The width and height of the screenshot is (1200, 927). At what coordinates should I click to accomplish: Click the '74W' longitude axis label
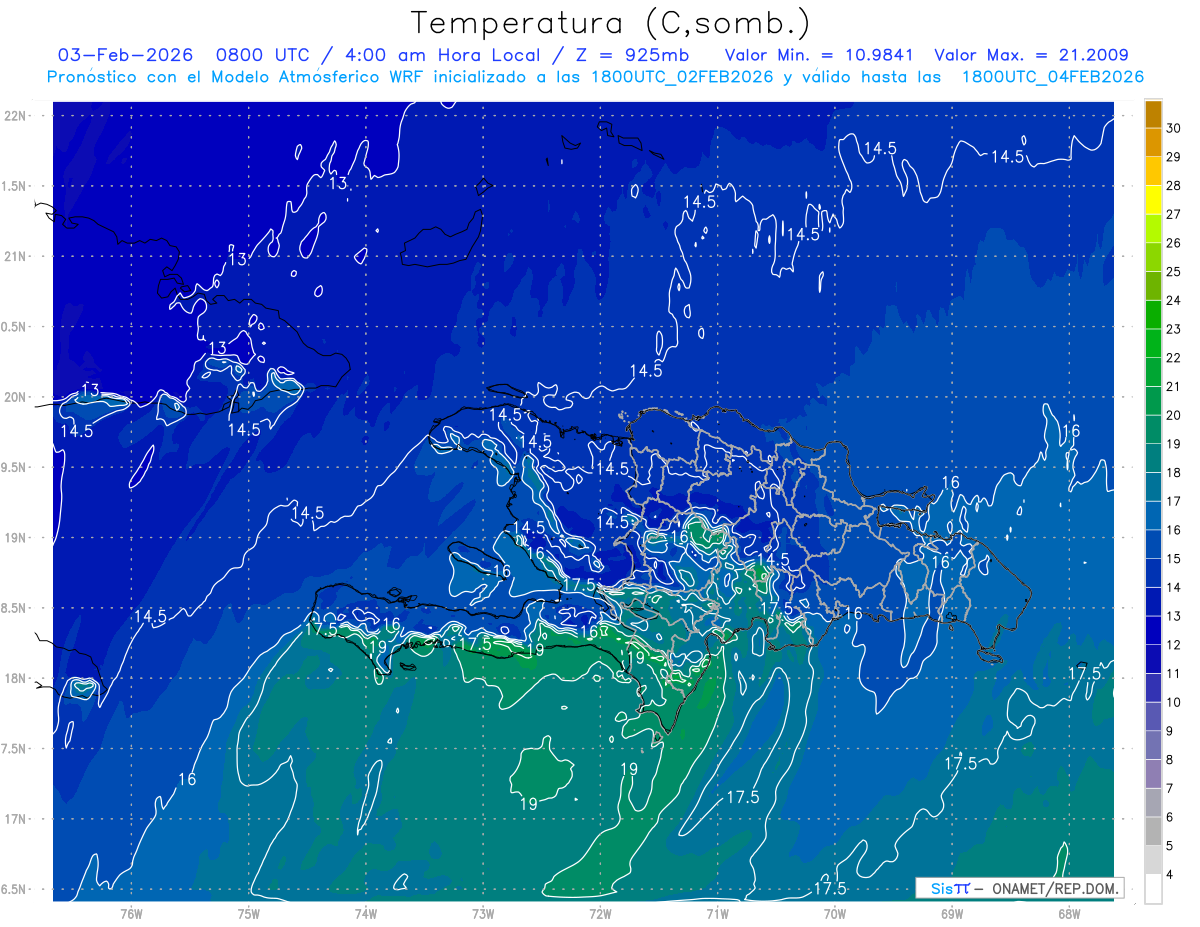(x=366, y=913)
